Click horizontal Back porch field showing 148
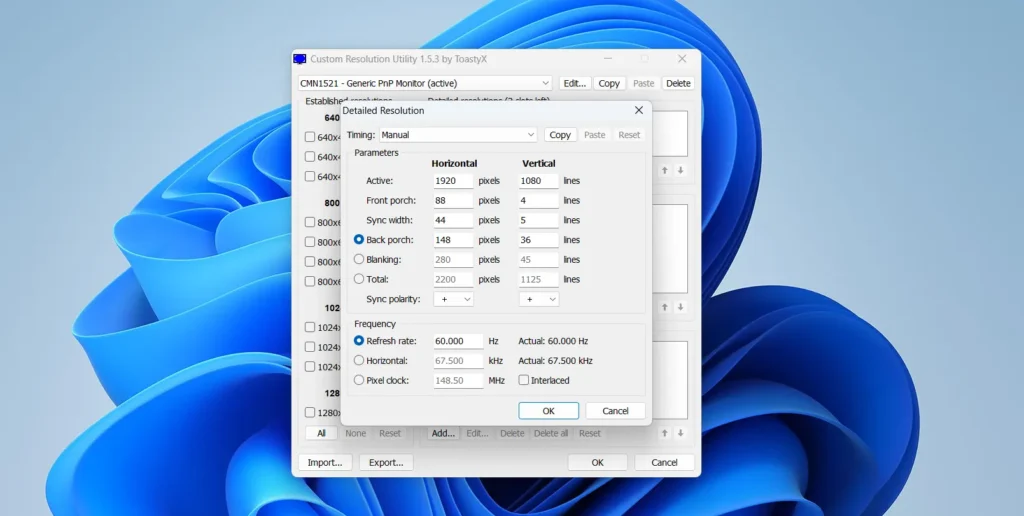This screenshot has width=1024, height=516. point(453,240)
